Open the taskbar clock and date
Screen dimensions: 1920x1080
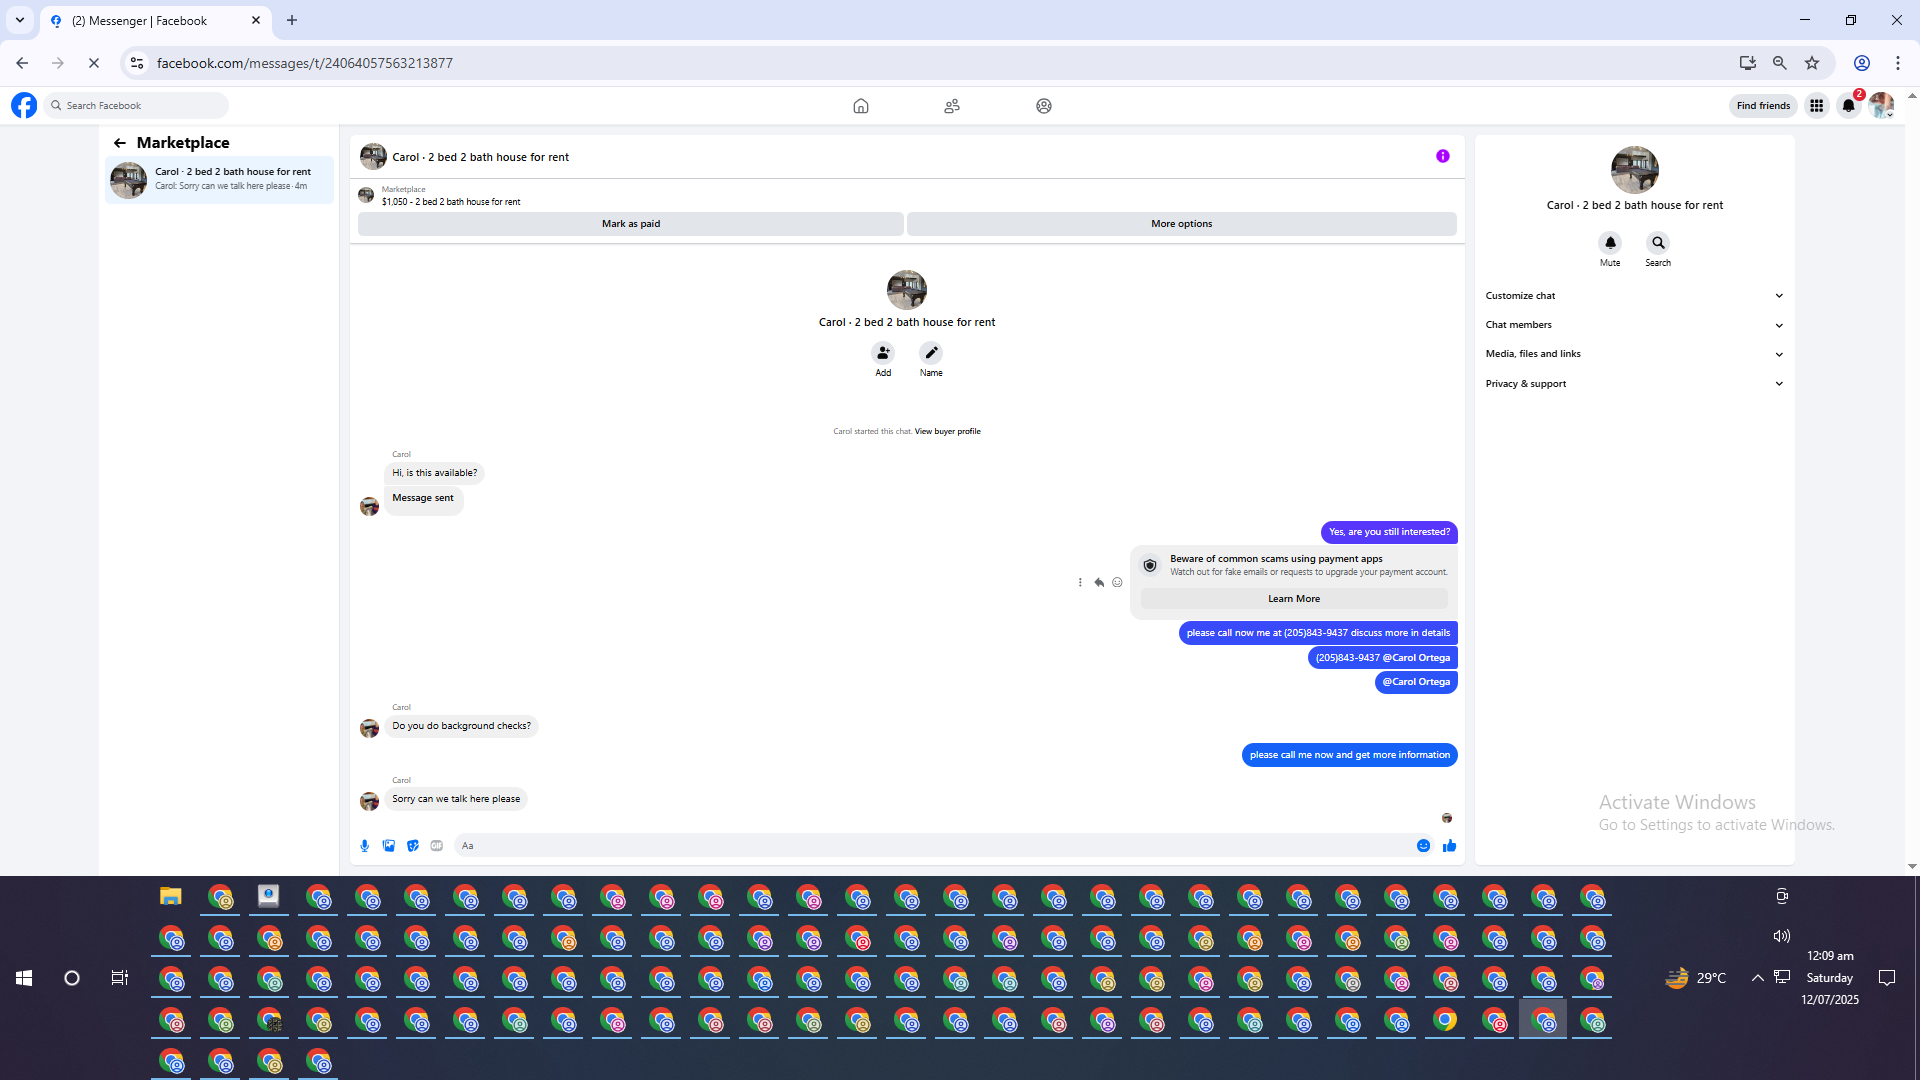pyautogui.click(x=1830, y=978)
